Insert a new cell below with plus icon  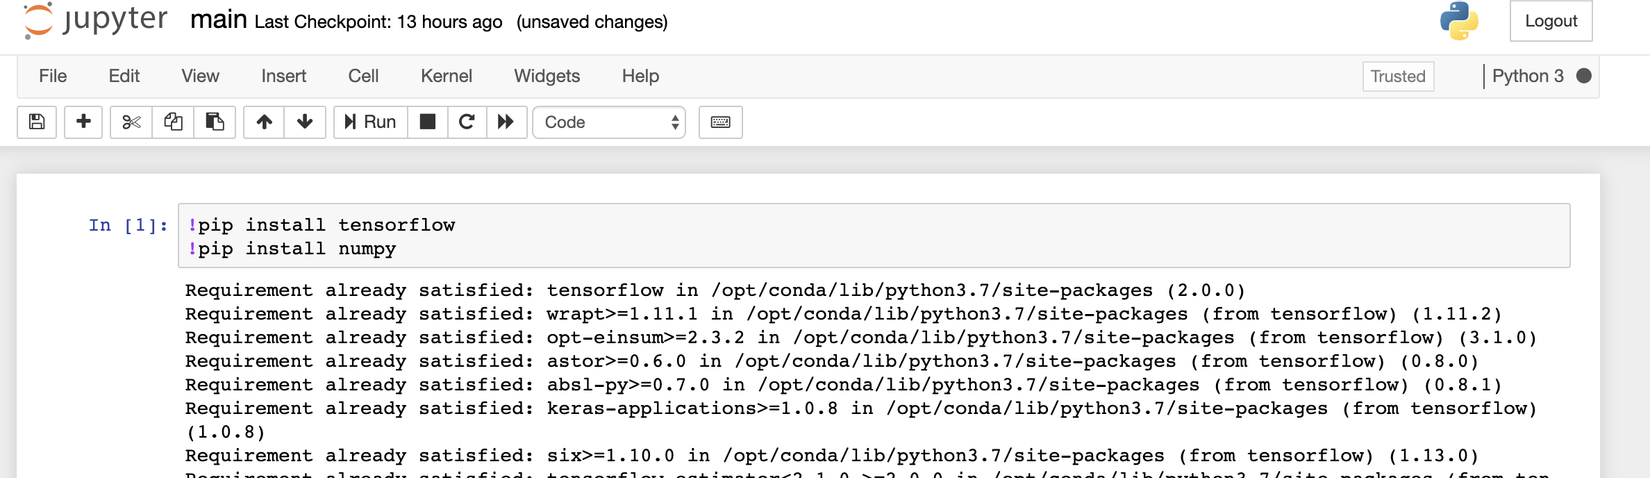coord(84,122)
